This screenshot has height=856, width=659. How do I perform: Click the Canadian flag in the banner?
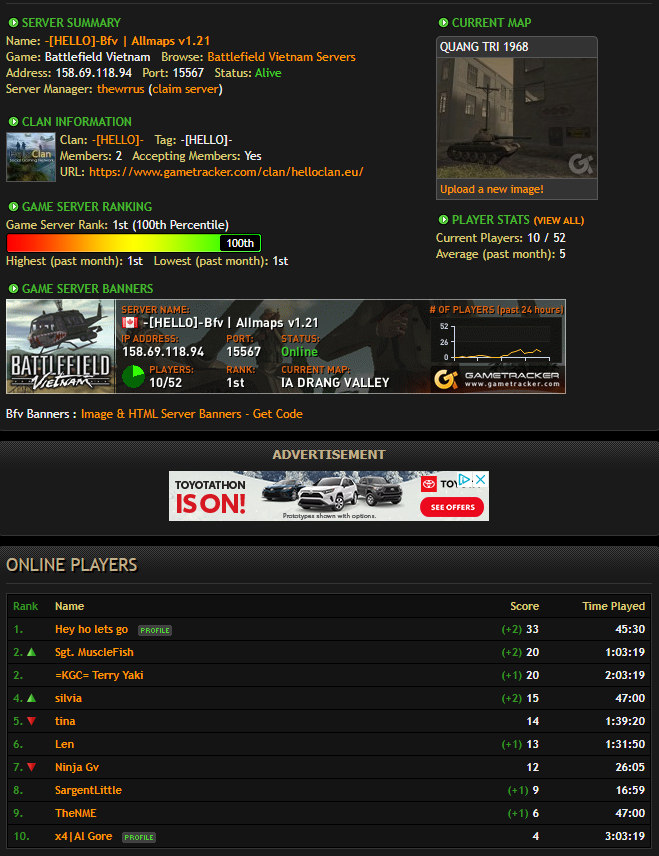130,323
